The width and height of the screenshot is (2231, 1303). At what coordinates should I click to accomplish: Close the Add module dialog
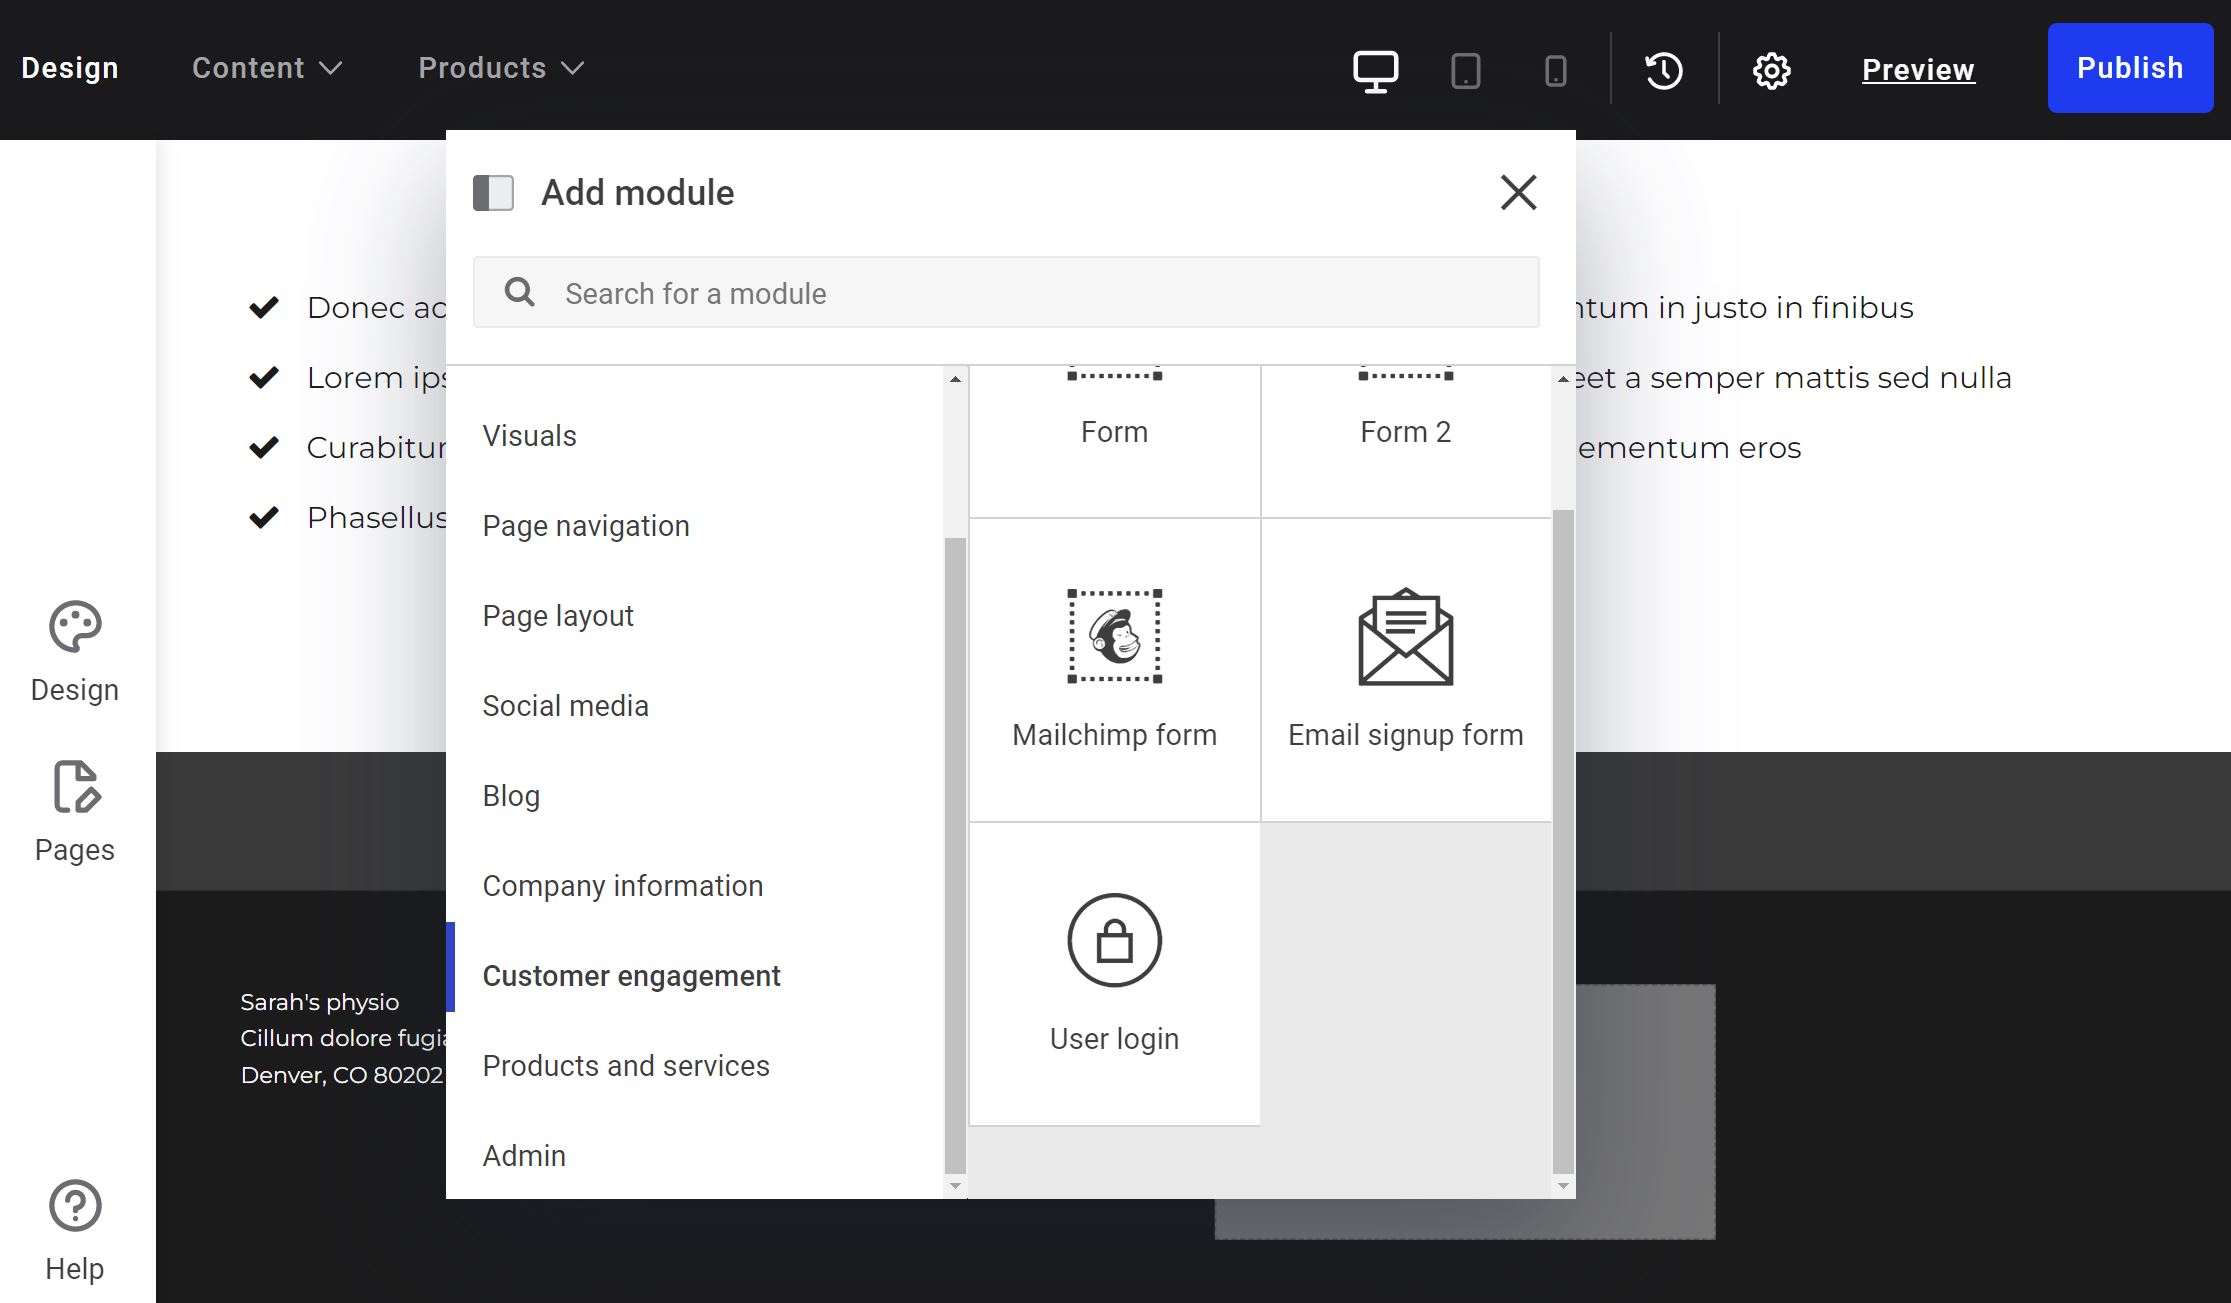pos(1518,192)
